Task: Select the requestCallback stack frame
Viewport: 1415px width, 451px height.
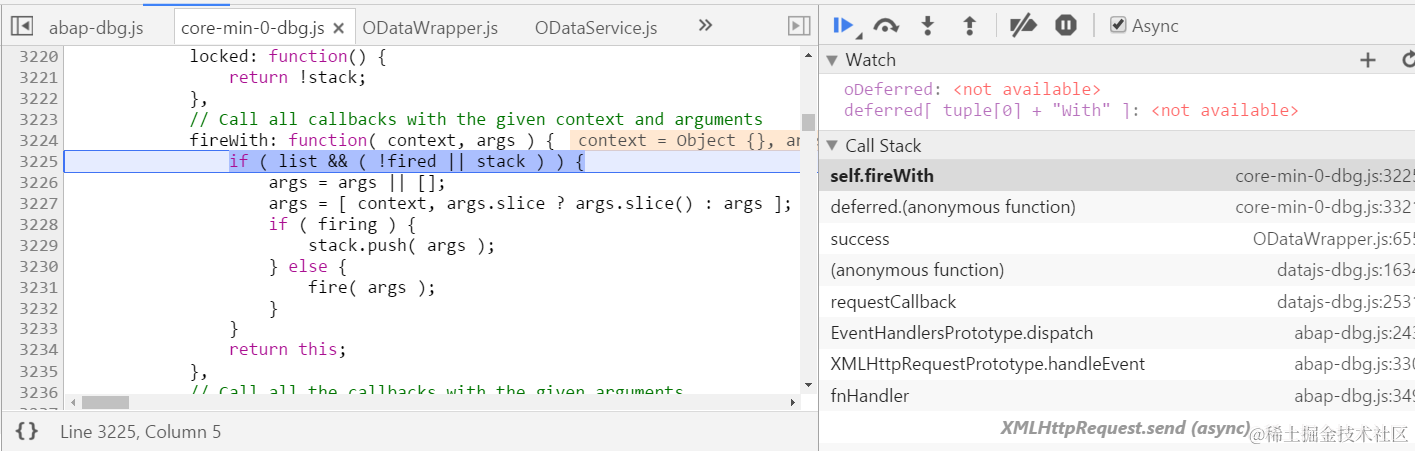Action: tap(1117, 302)
